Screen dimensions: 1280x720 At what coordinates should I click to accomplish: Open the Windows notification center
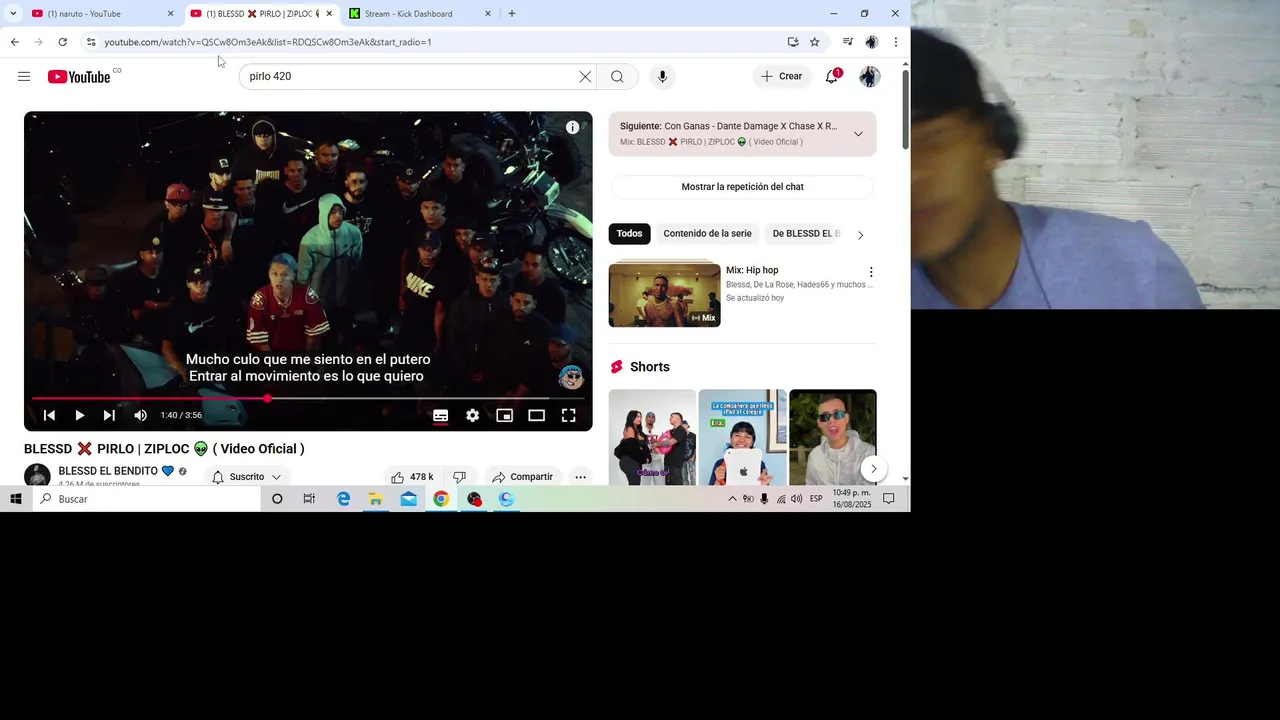coord(888,499)
